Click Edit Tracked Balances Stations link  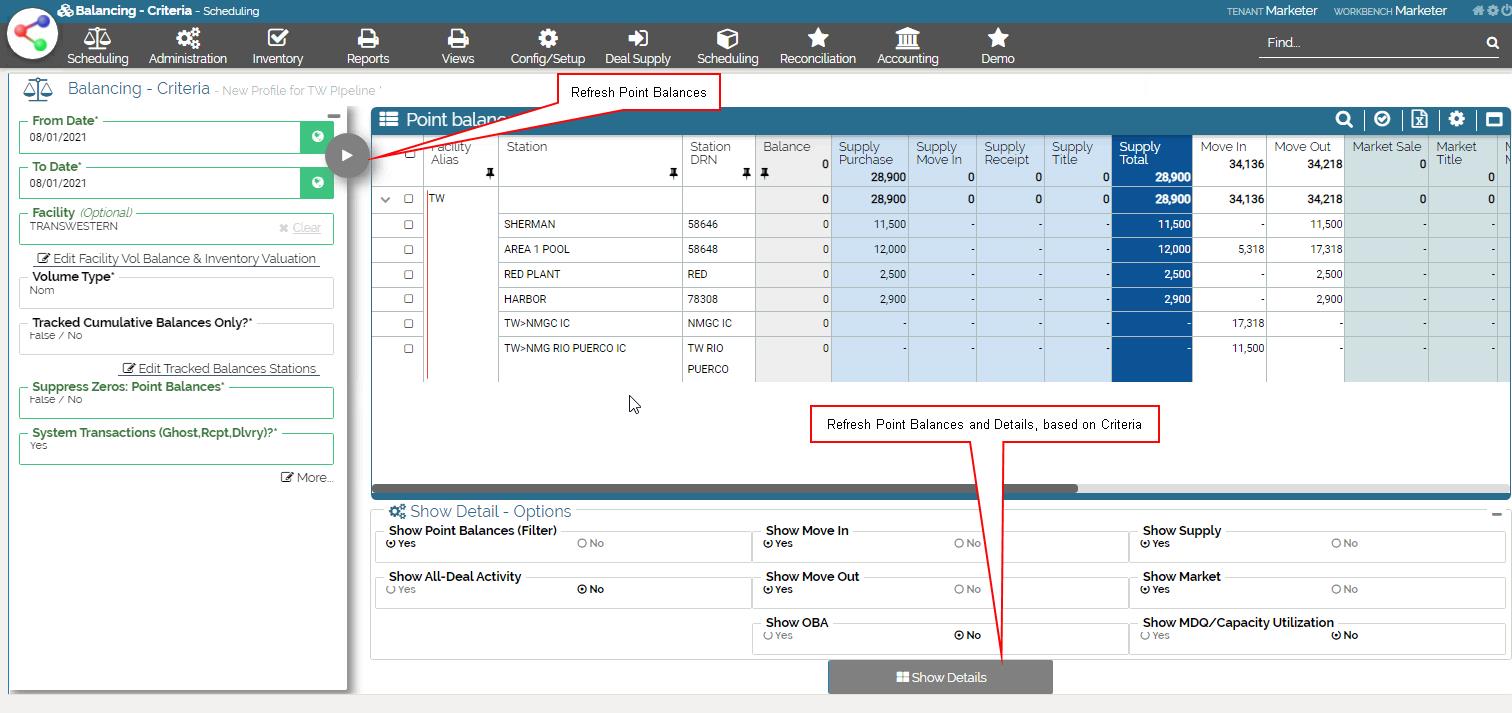pyautogui.click(x=219, y=368)
